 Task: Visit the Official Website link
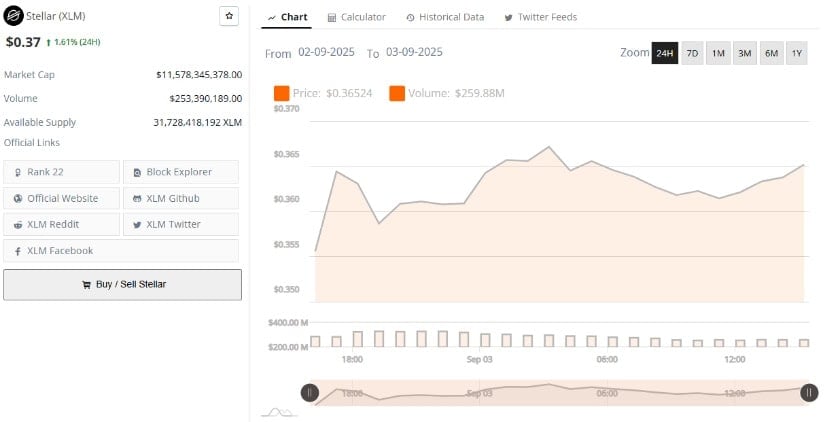62,198
